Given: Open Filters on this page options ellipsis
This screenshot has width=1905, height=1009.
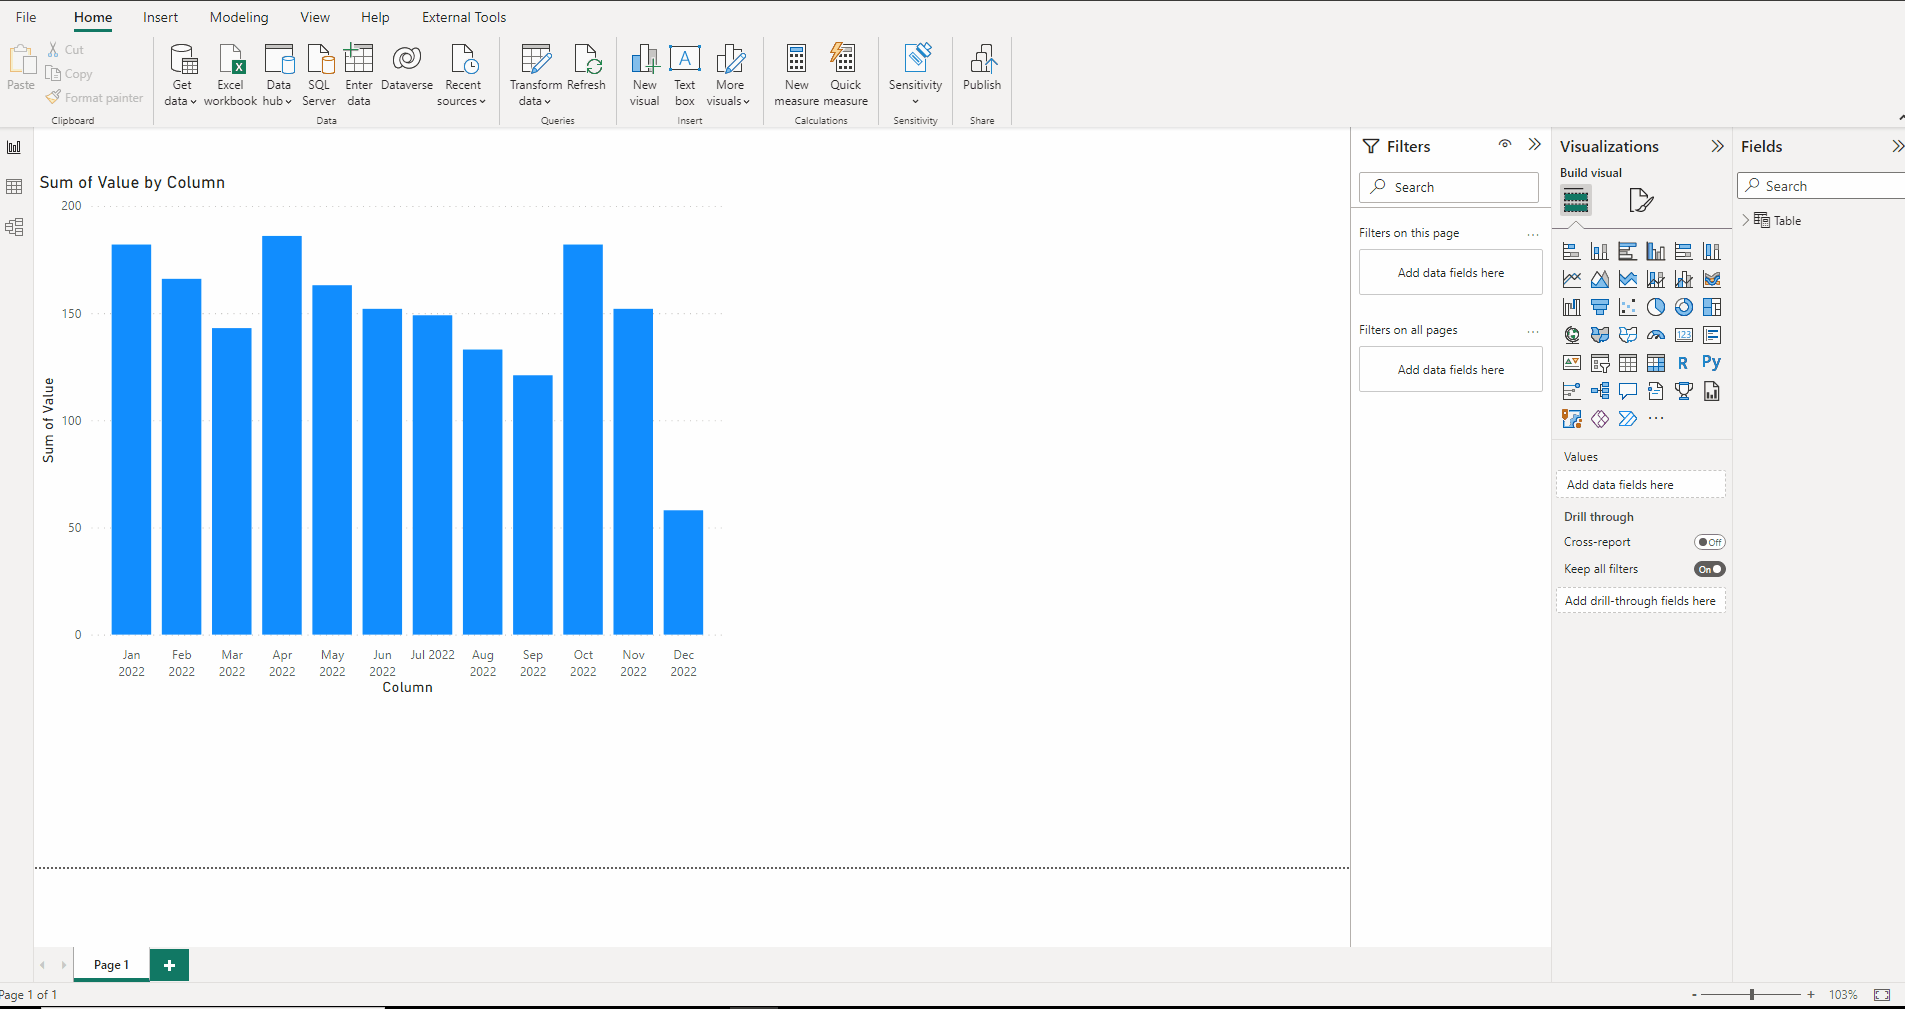Looking at the screenshot, I should (x=1533, y=234).
